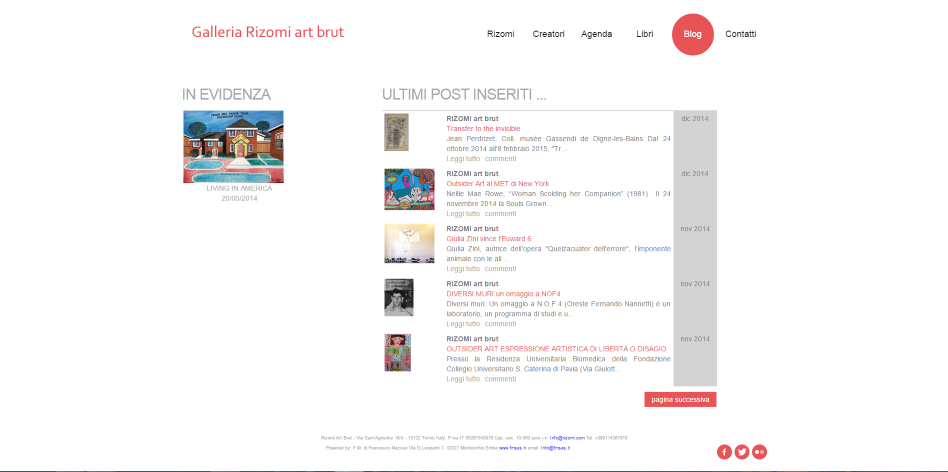Screen dimensions: 948x472
Task: Open thumbnail of Transfer to the invisible post
Action: click(x=396, y=132)
